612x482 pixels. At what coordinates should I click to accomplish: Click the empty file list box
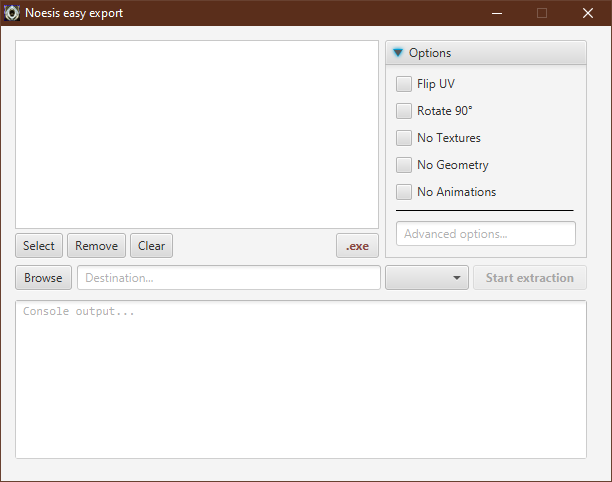[x=197, y=134]
